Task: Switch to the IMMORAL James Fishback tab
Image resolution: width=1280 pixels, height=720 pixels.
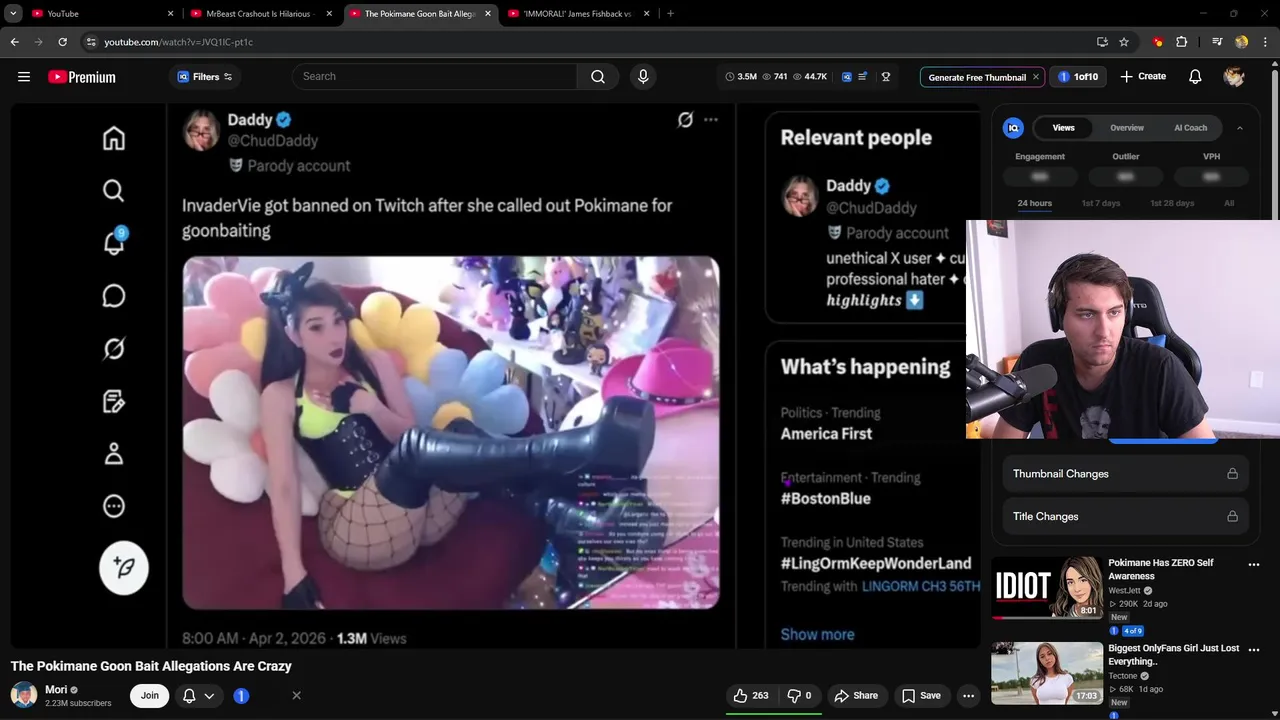Action: pos(578,14)
